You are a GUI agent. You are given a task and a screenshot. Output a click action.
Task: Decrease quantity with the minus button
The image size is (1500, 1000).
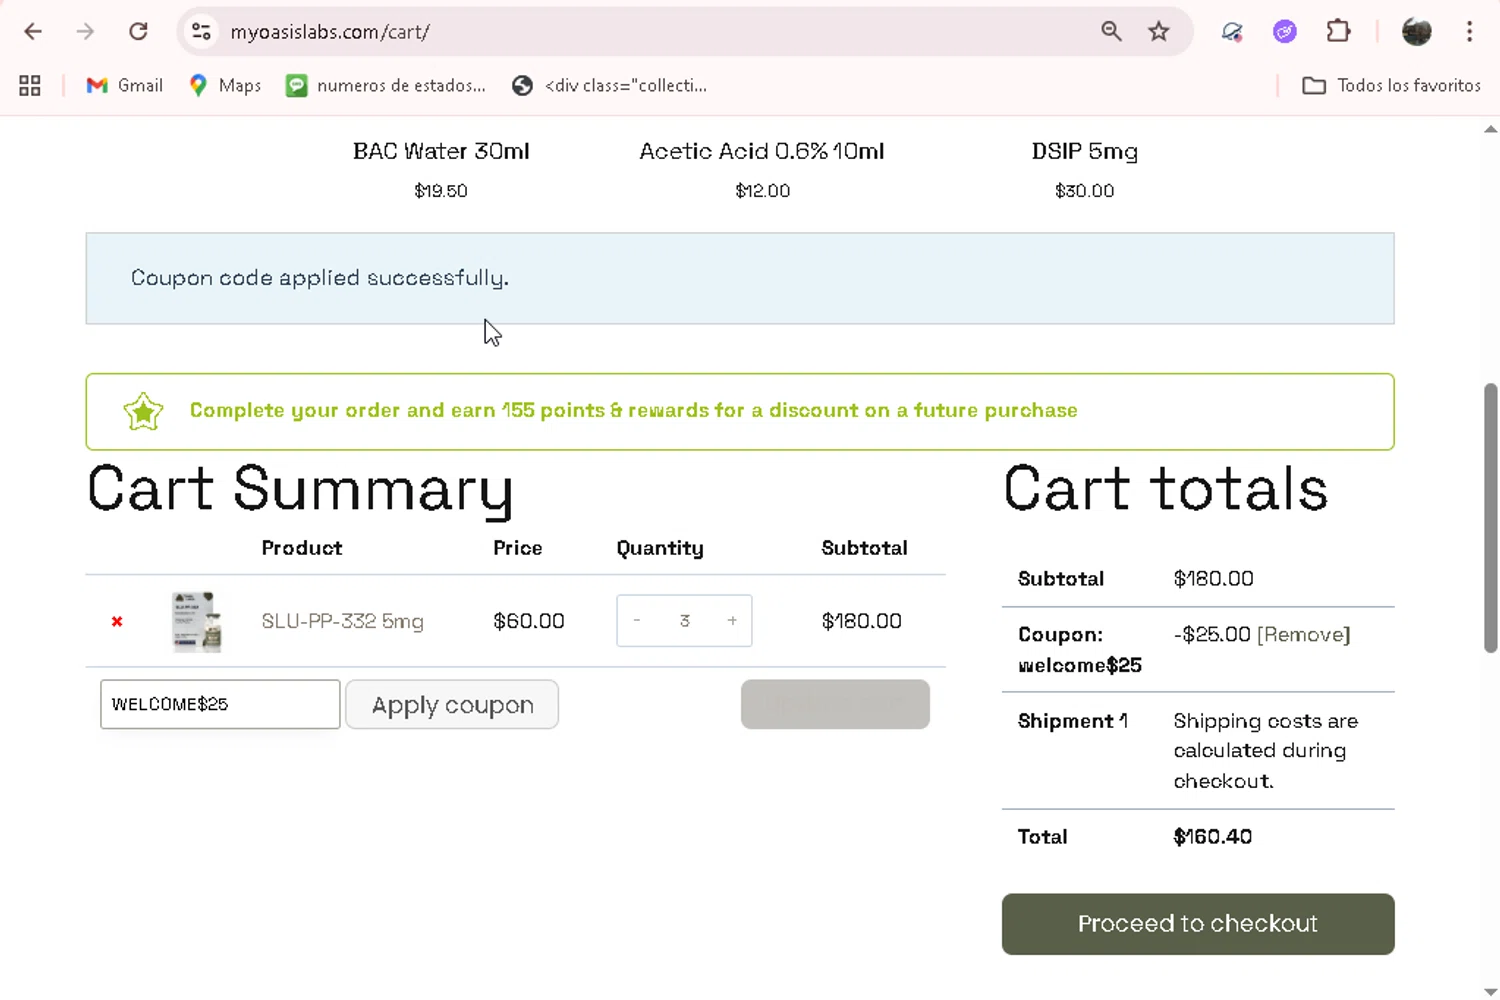click(637, 621)
